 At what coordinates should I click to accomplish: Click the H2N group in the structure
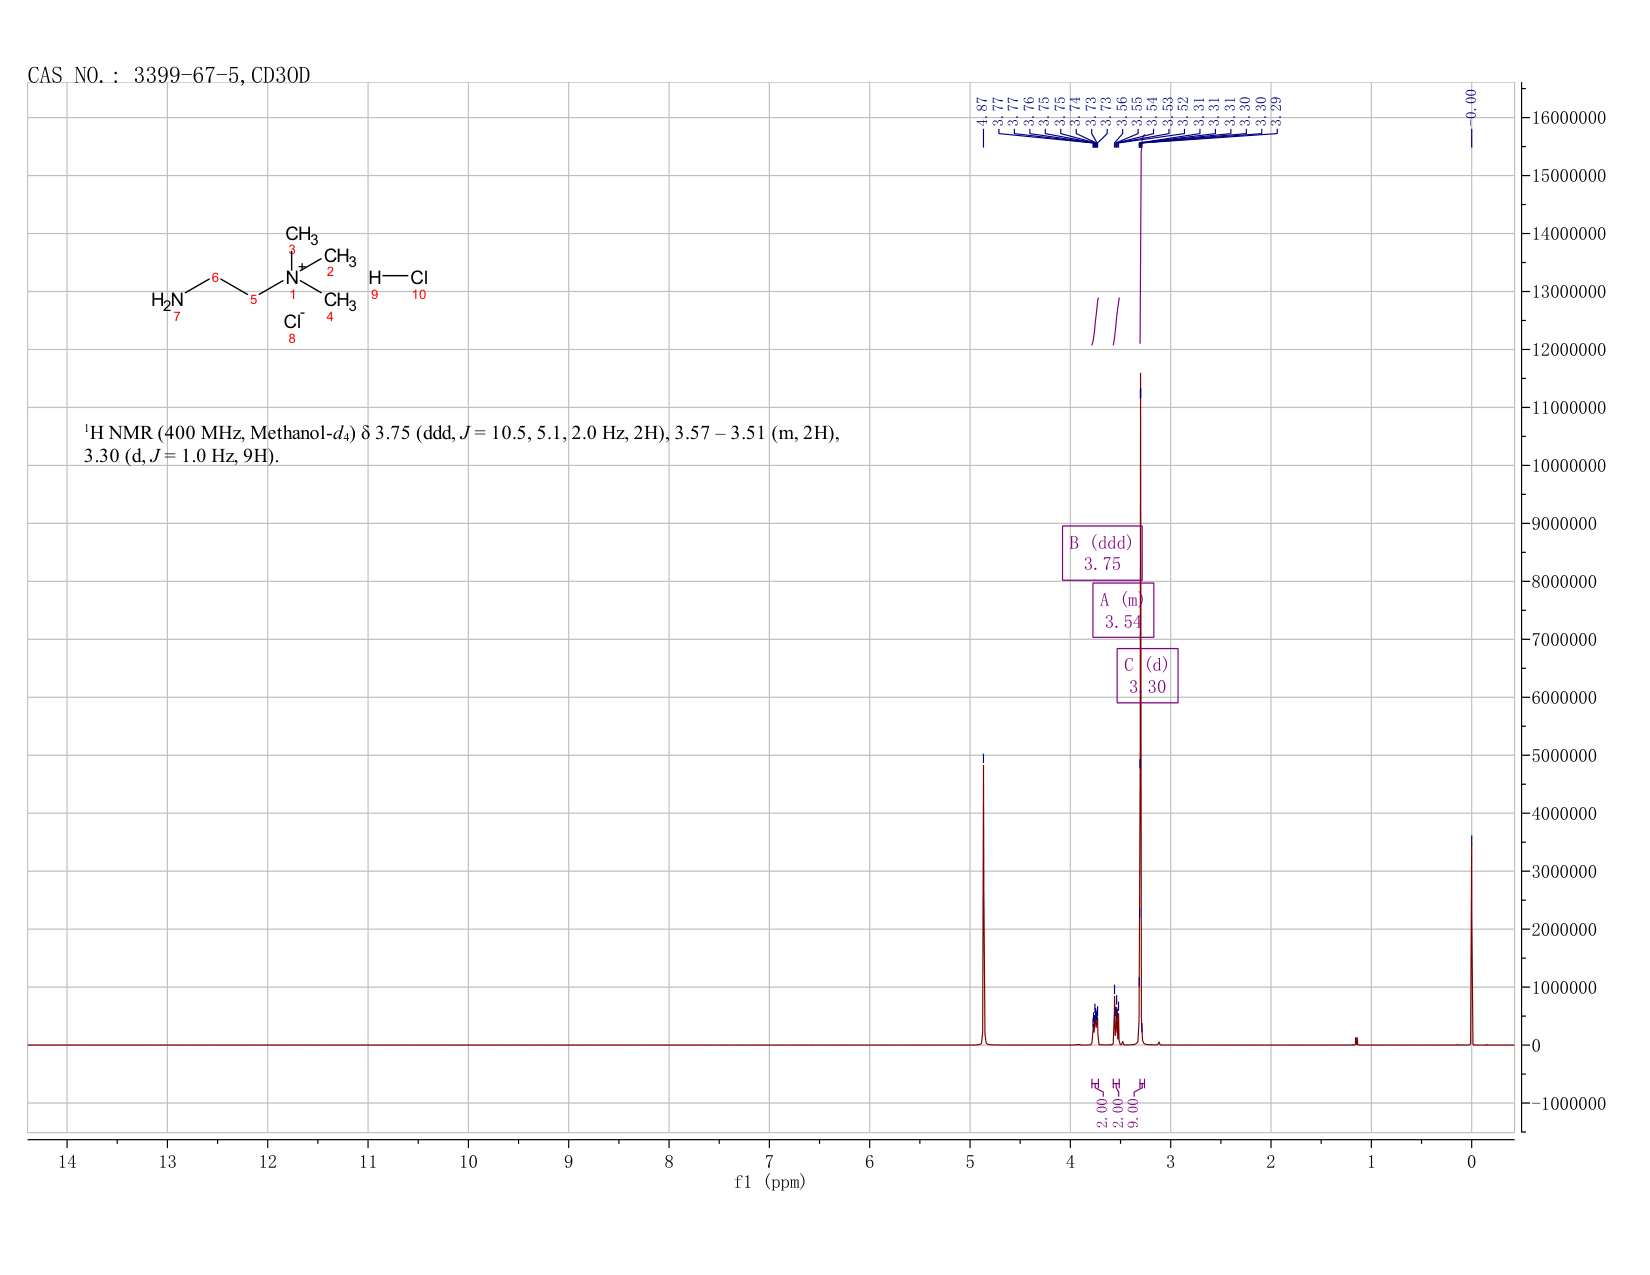168,300
